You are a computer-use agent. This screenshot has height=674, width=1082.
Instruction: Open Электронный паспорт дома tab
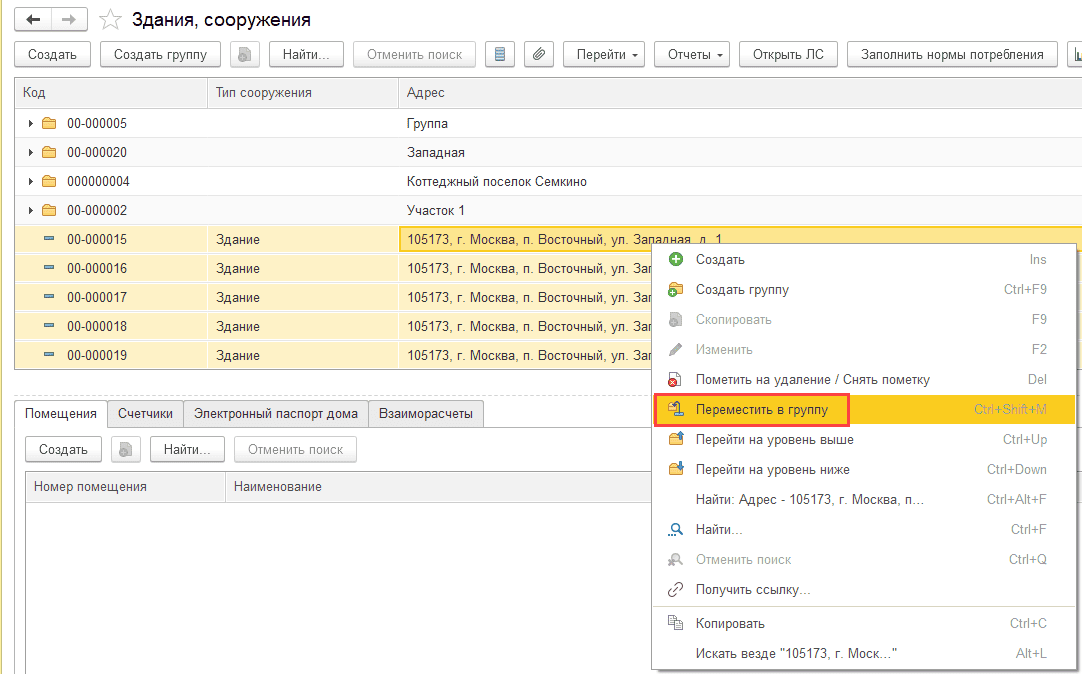276,414
